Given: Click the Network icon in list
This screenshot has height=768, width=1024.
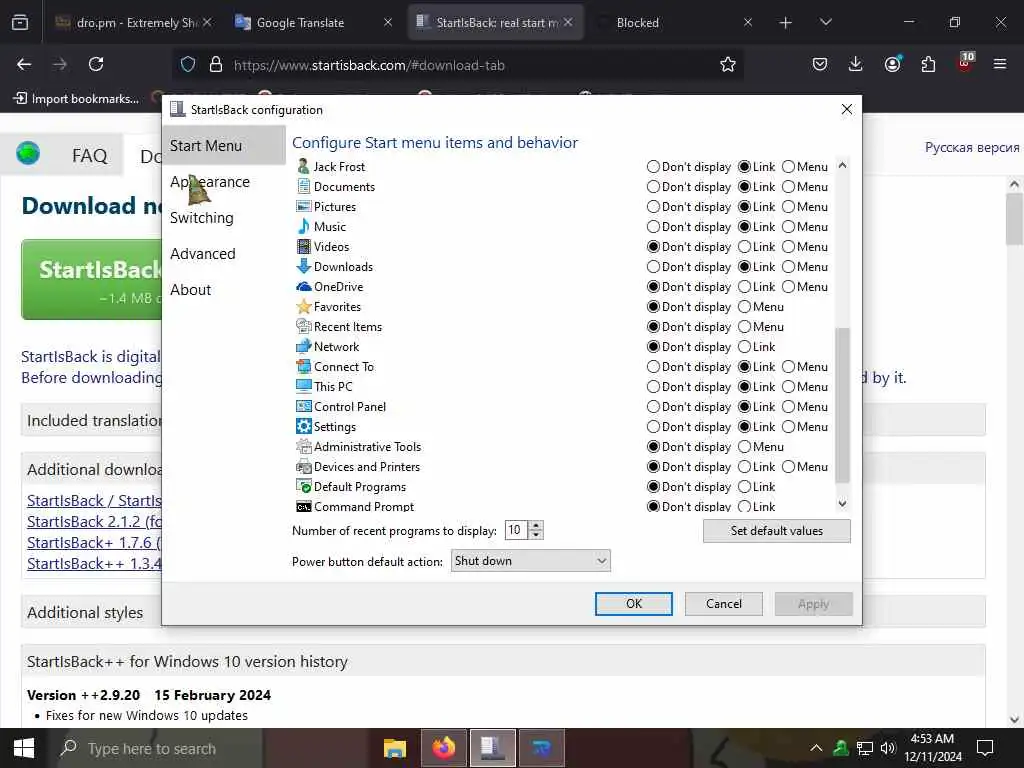Looking at the screenshot, I should [303, 347].
